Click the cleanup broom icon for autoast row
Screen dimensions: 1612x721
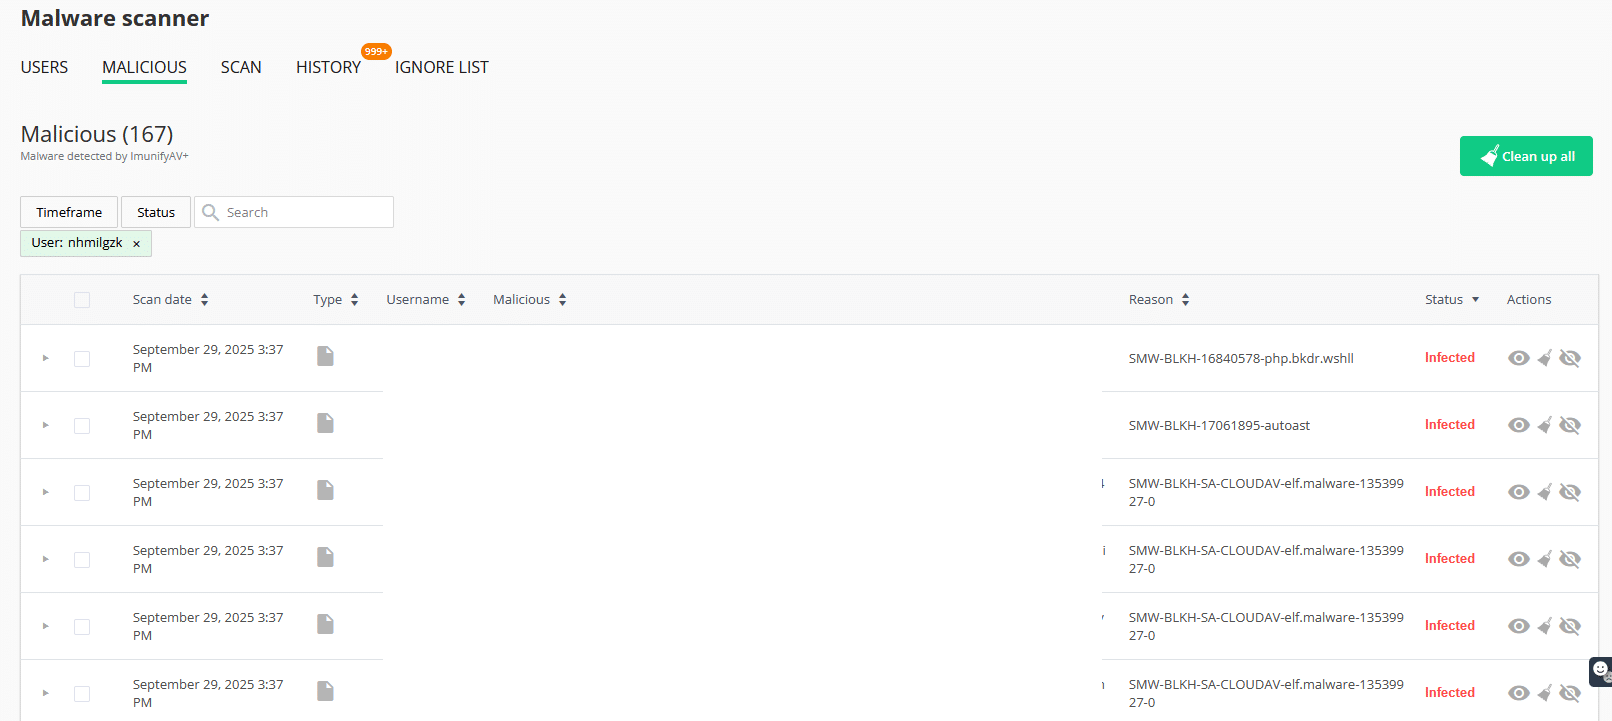coord(1545,425)
